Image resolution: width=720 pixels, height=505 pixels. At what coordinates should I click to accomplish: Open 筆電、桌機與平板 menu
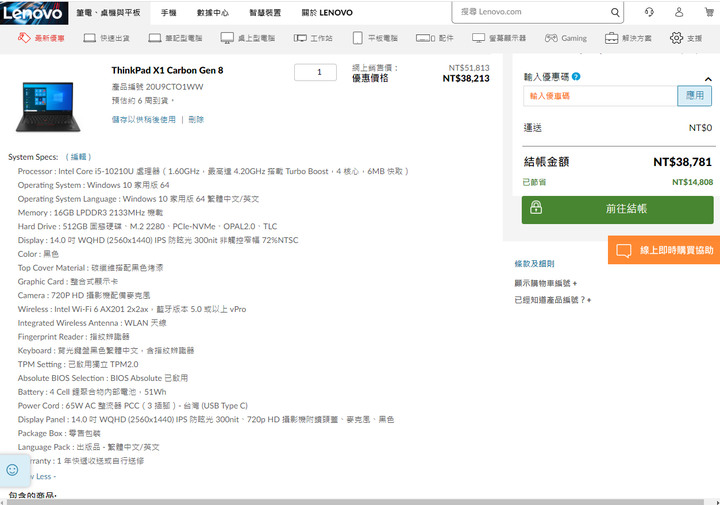pos(108,13)
